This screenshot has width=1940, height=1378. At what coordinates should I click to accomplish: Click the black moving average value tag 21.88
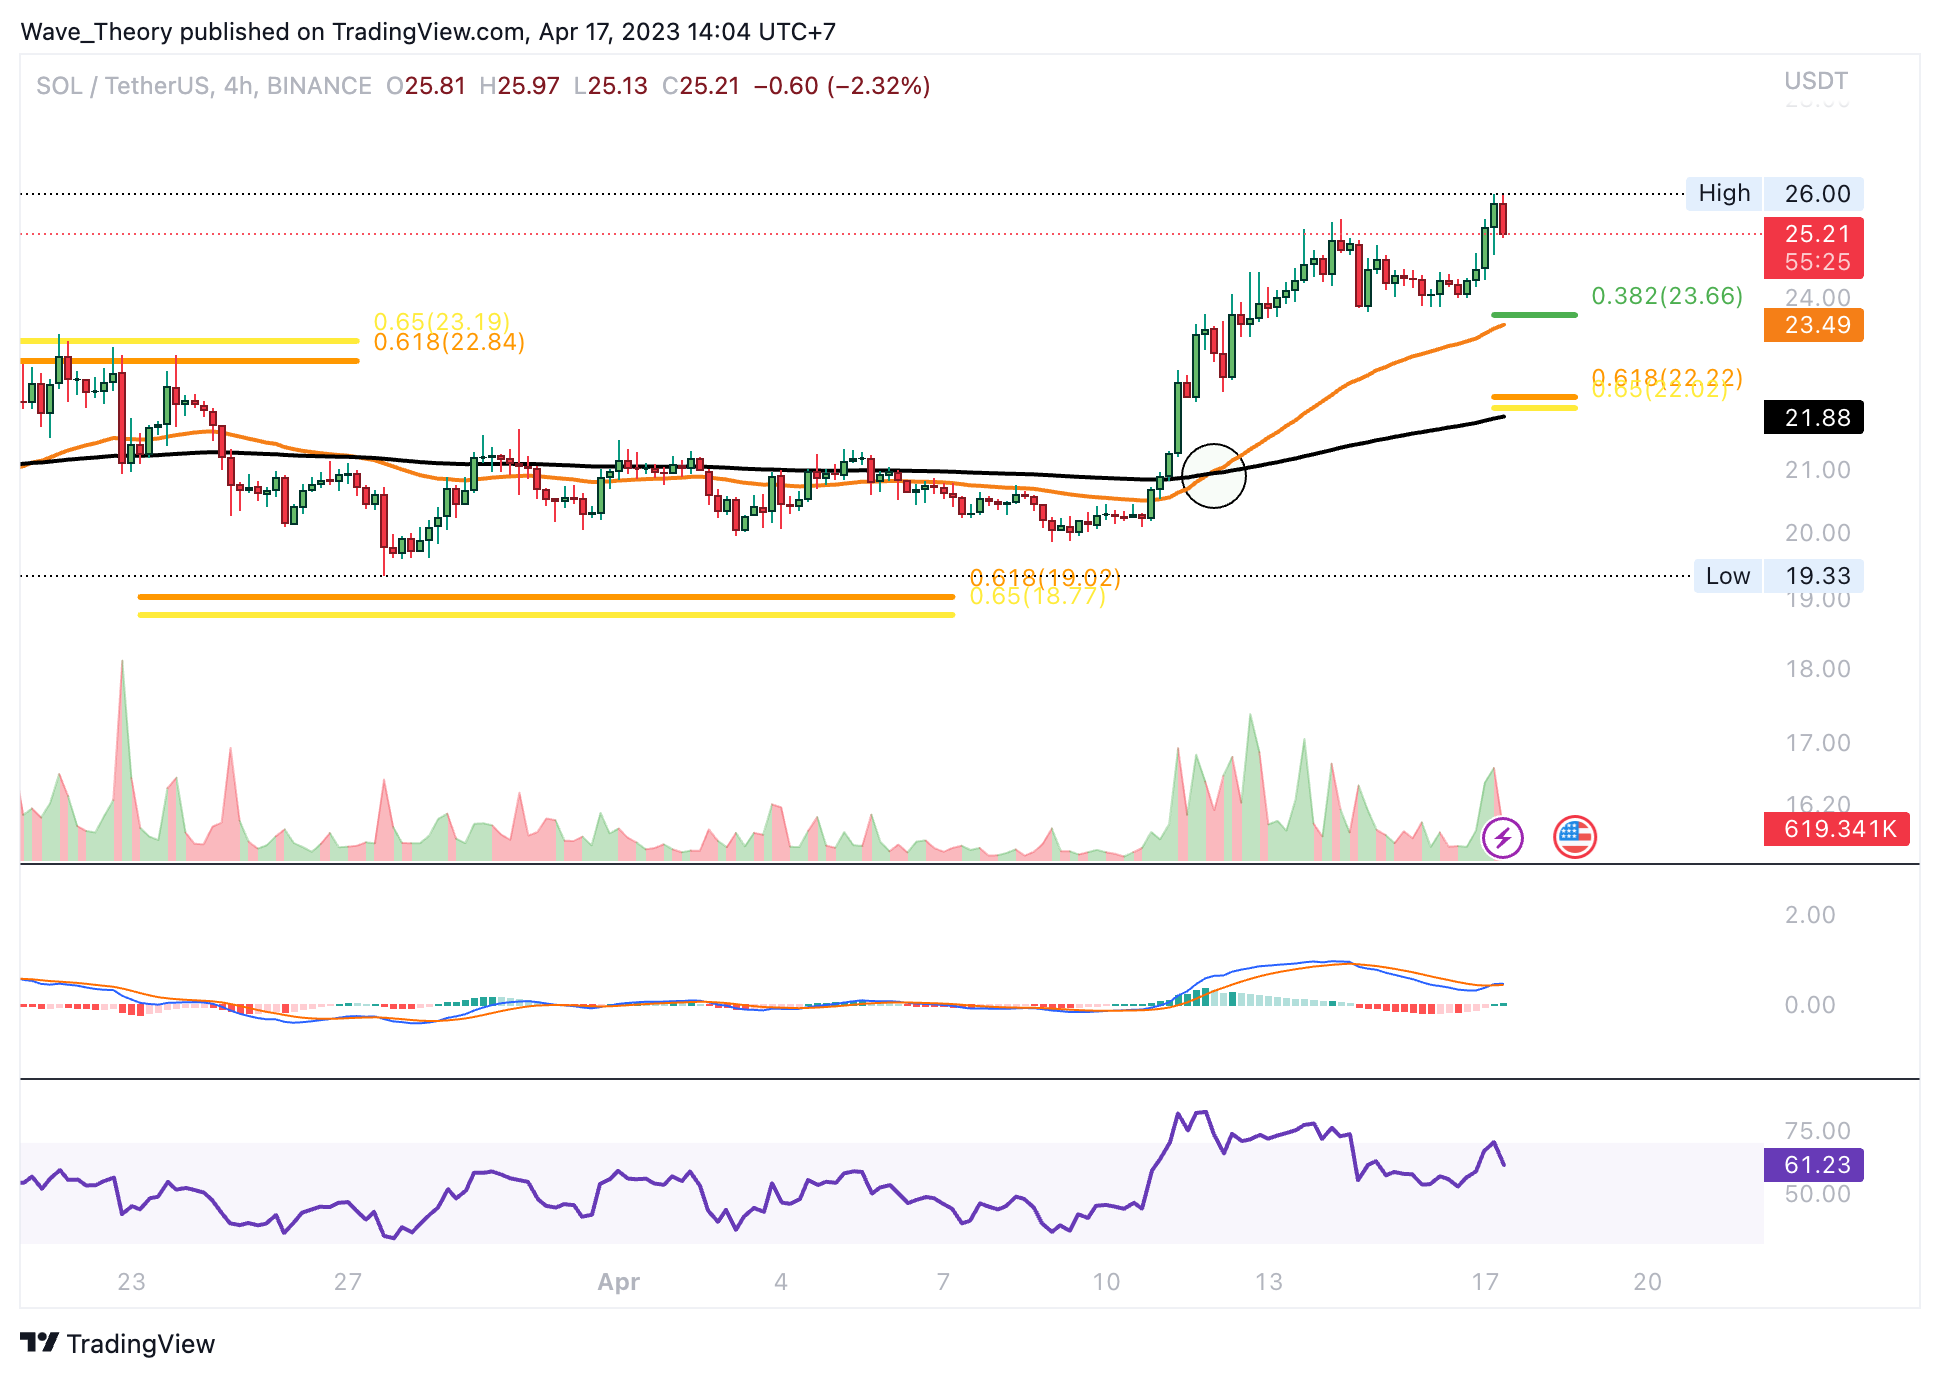[1816, 417]
